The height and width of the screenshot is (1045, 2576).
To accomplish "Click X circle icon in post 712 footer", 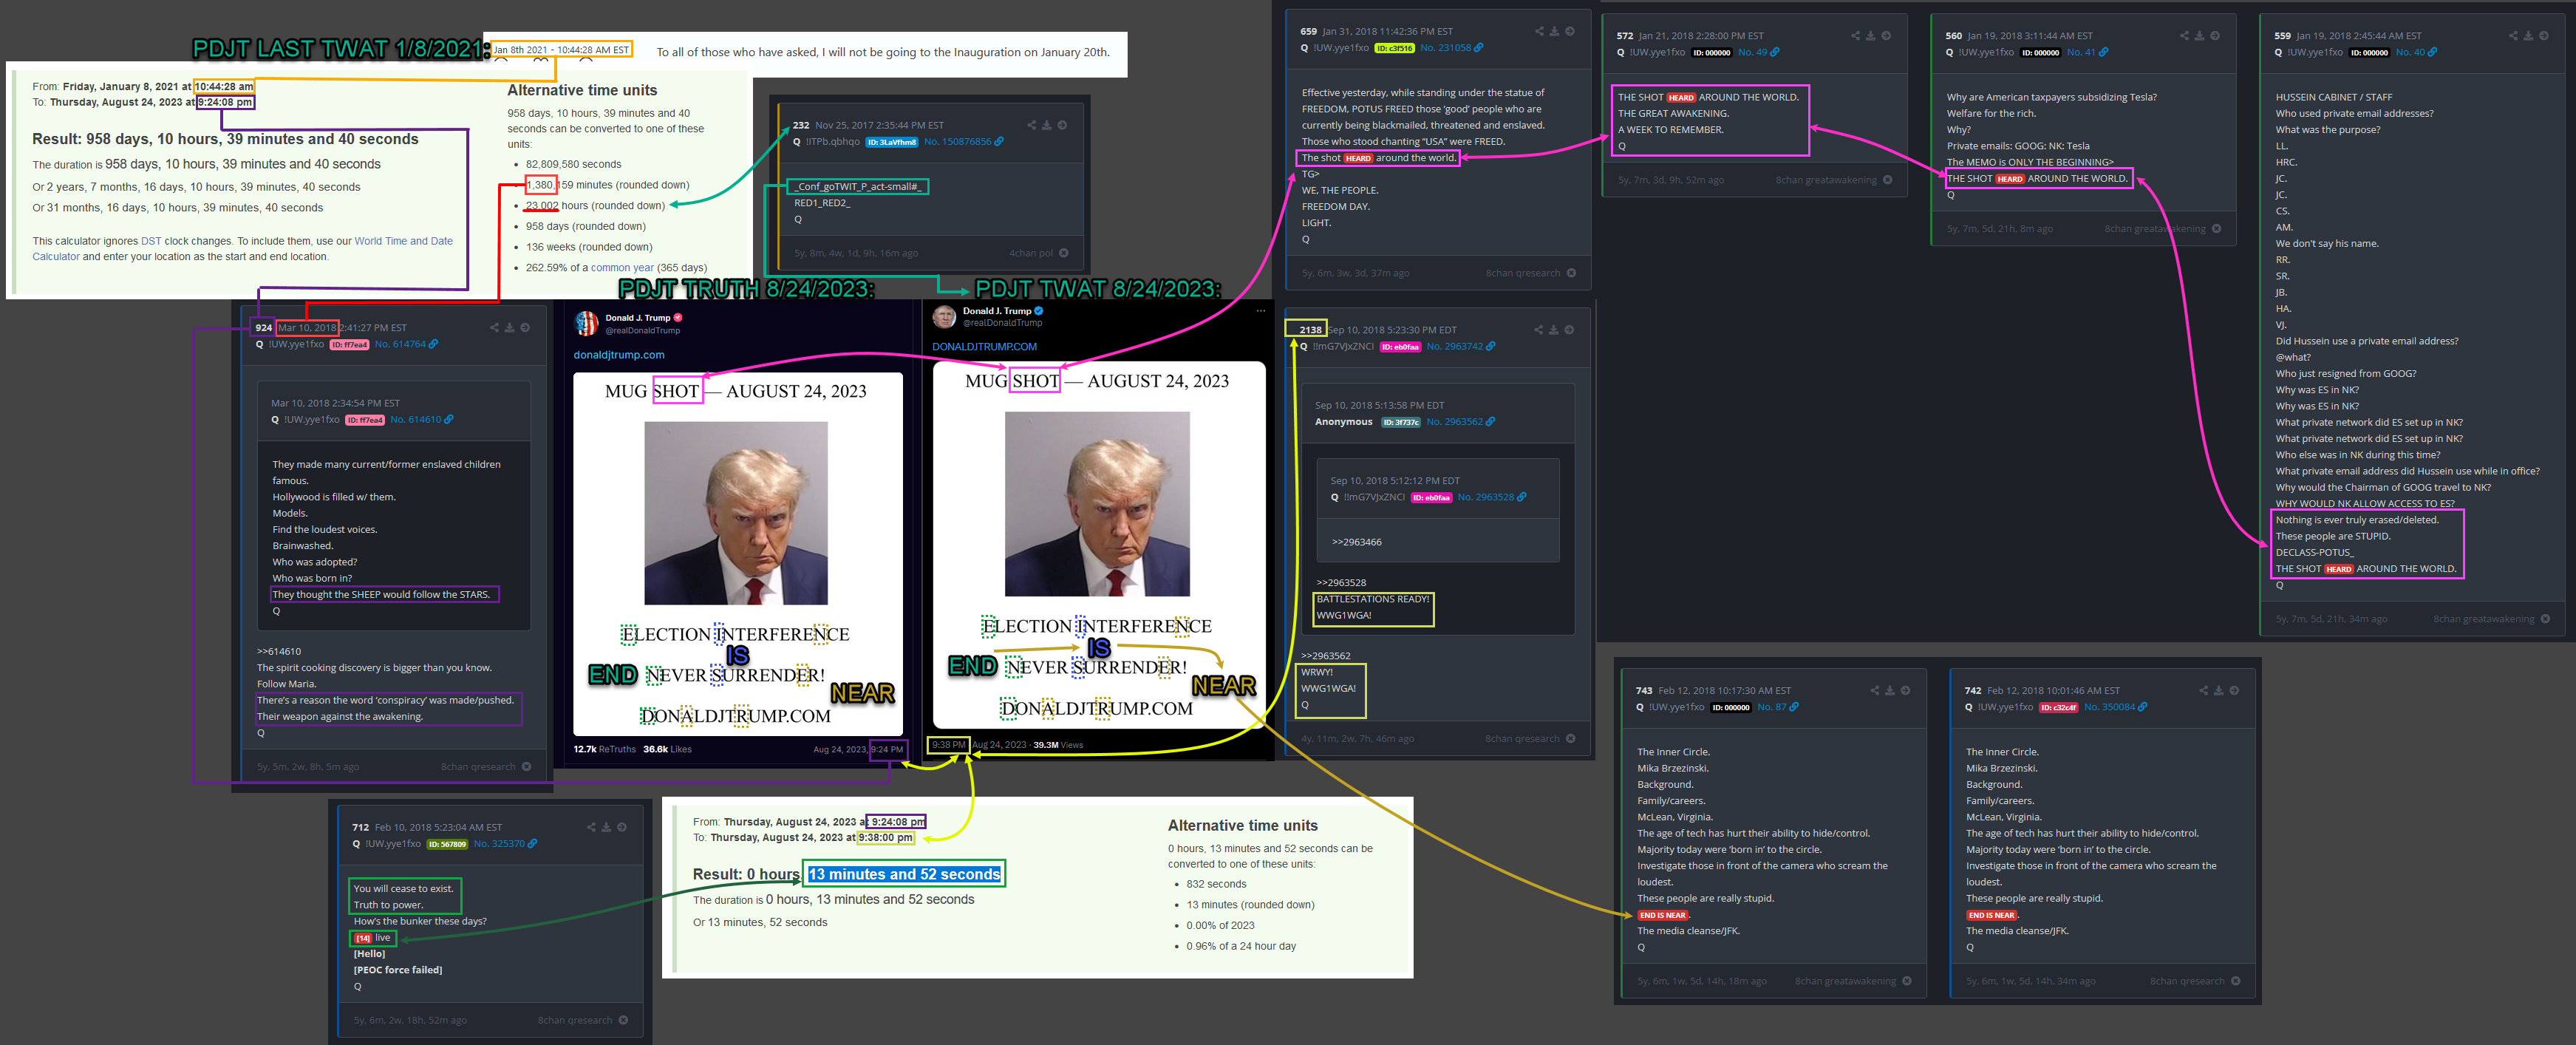I will pos(623,1021).
